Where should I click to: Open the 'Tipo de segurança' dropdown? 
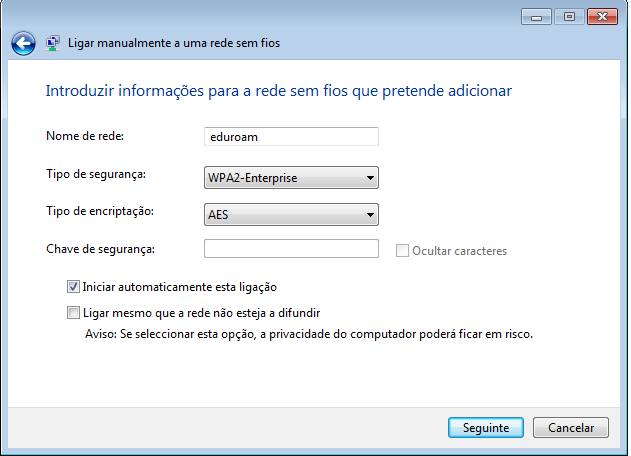pyautogui.click(x=291, y=177)
